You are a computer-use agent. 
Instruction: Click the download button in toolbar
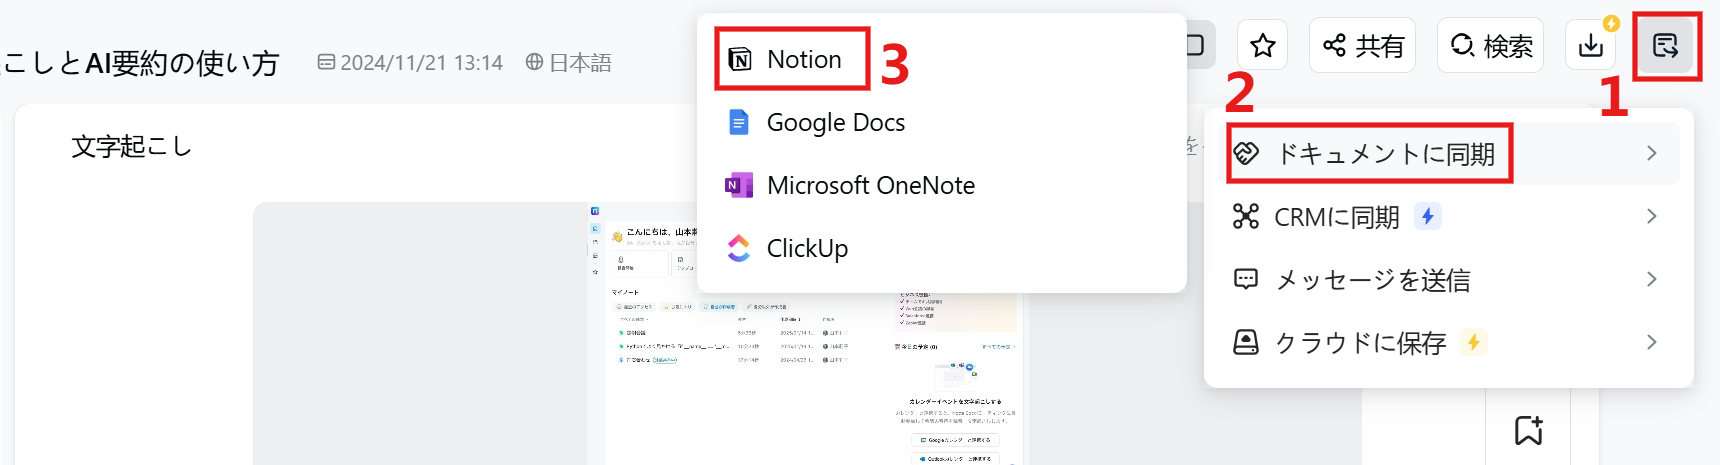click(x=1590, y=45)
